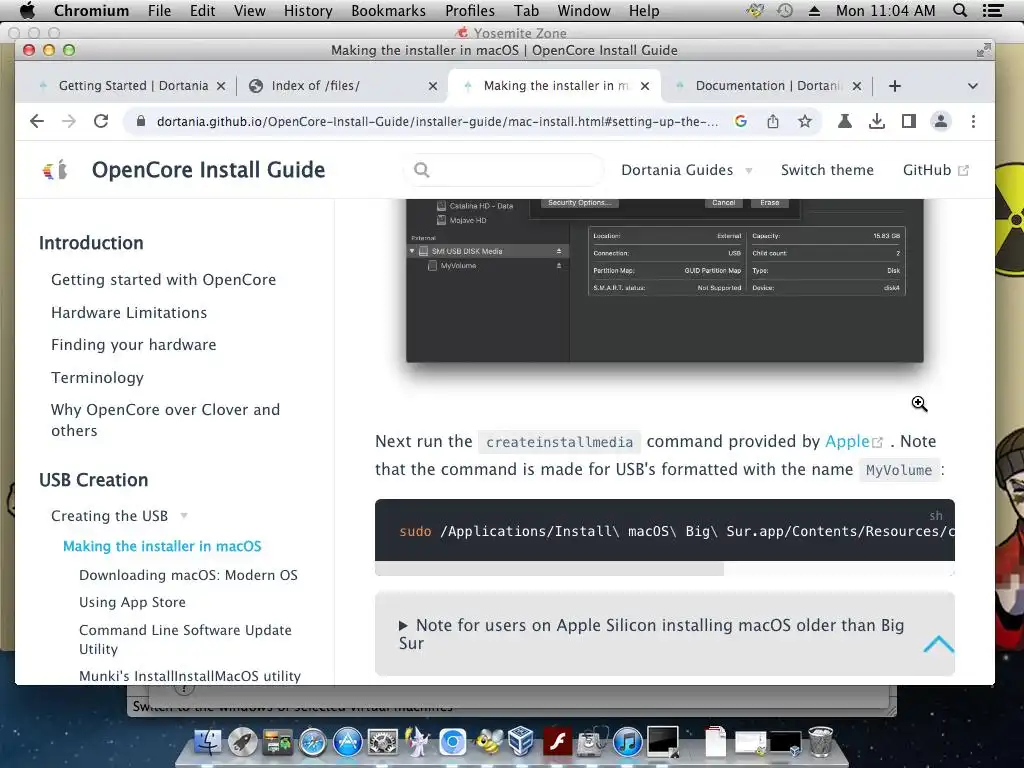
Task: Open Safari from the Dock
Action: pos(312,742)
